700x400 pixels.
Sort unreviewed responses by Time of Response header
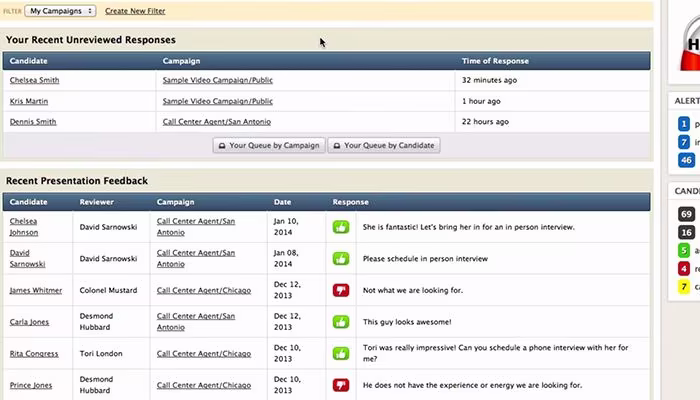495,61
